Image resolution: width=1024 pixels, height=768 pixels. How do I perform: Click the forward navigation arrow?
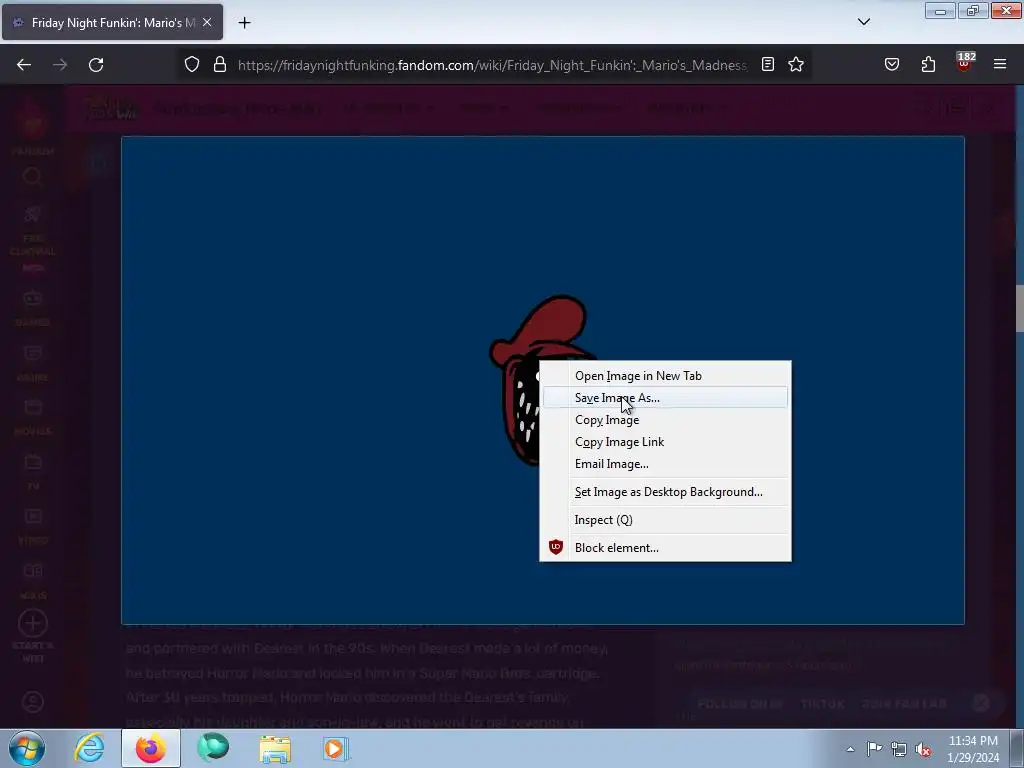60,65
